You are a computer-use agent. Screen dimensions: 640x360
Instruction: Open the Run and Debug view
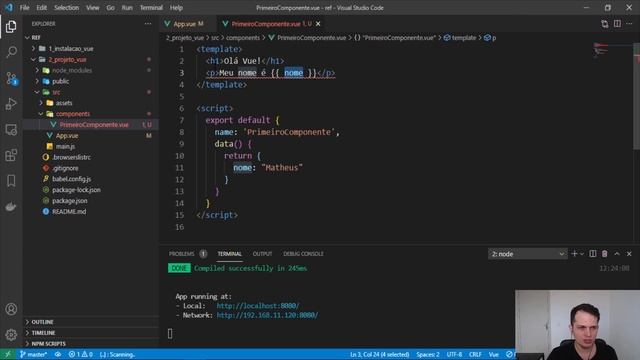click(x=11, y=104)
